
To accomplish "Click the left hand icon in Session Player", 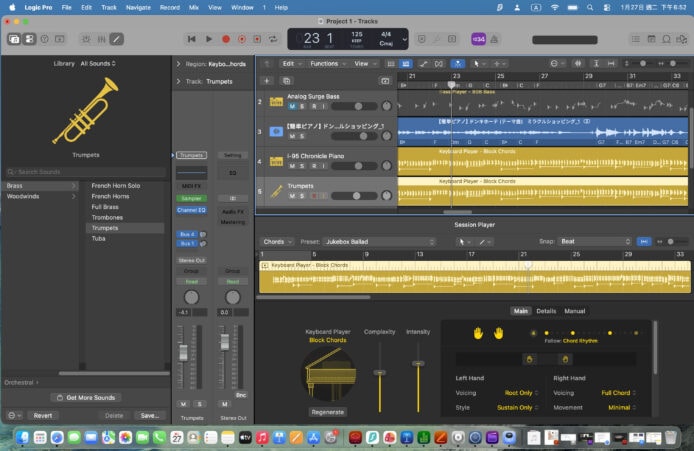I will [x=479, y=333].
